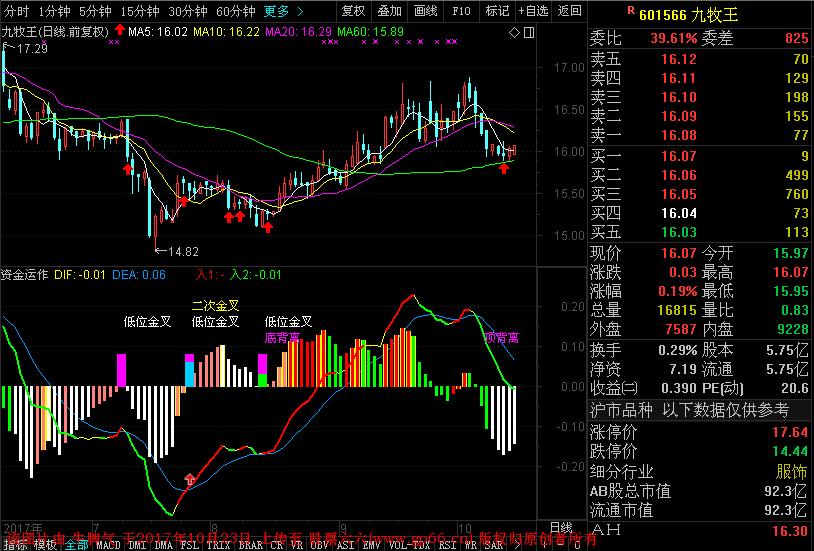Open the 复权 adjustment menu
This screenshot has width=814, height=551.
(x=353, y=11)
